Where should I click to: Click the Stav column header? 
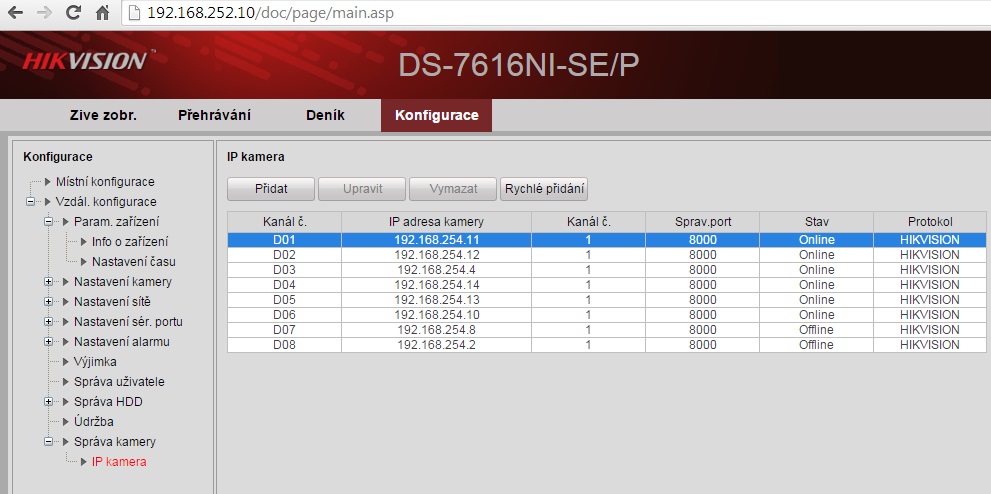[x=816, y=220]
